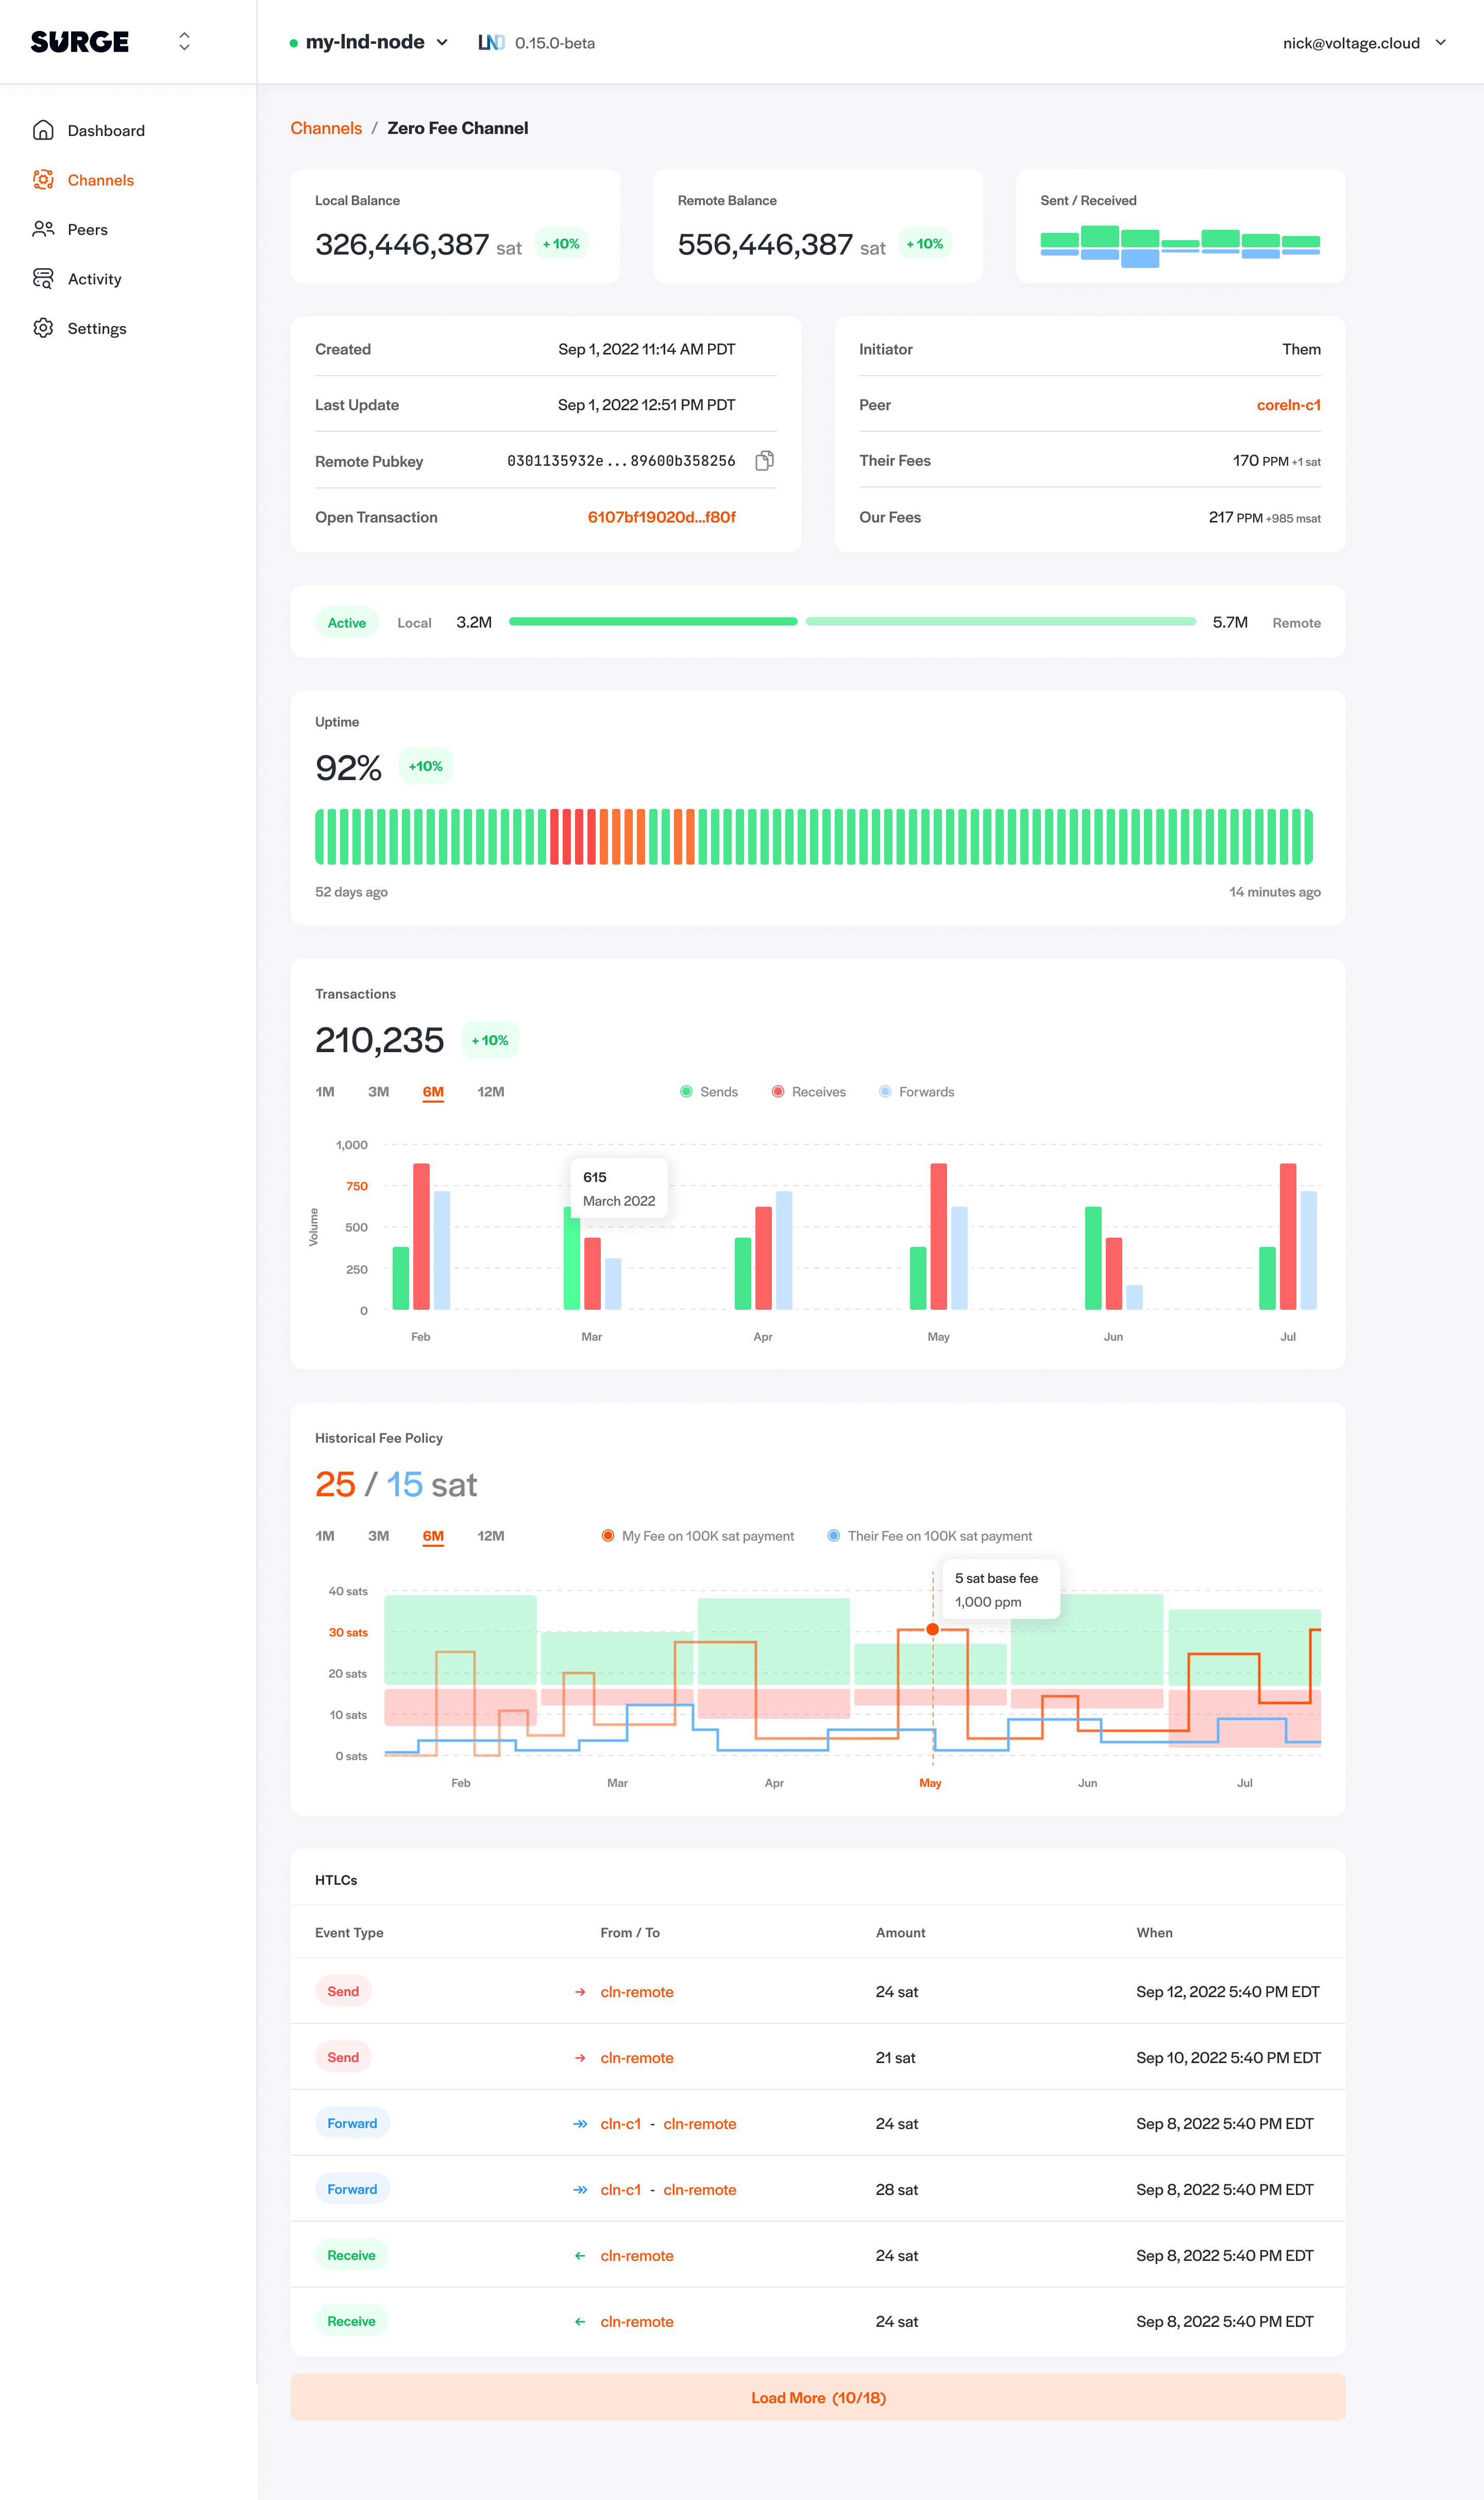
Task: Click the Activity sidebar icon
Action: [x=43, y=279]
